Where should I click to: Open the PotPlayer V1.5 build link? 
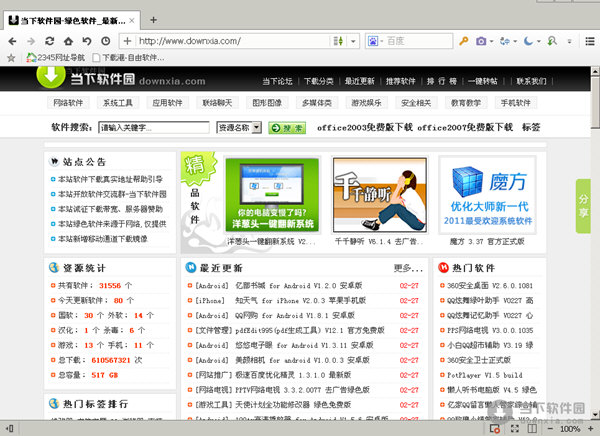[485, 375]
